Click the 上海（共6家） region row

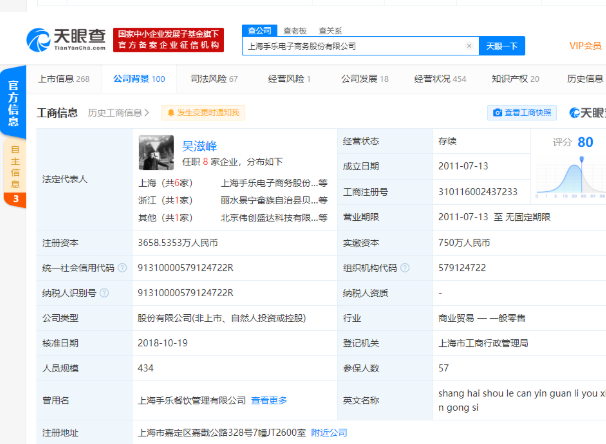(165, 183)
